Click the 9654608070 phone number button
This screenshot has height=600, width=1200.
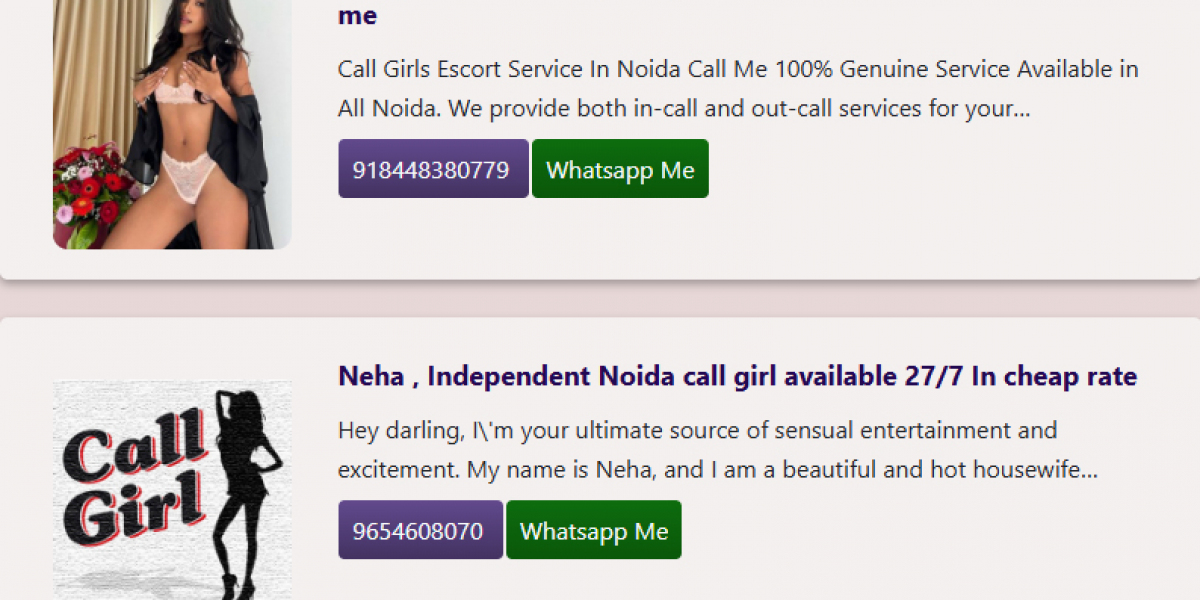pyautogui.click(x=420, y=530)
